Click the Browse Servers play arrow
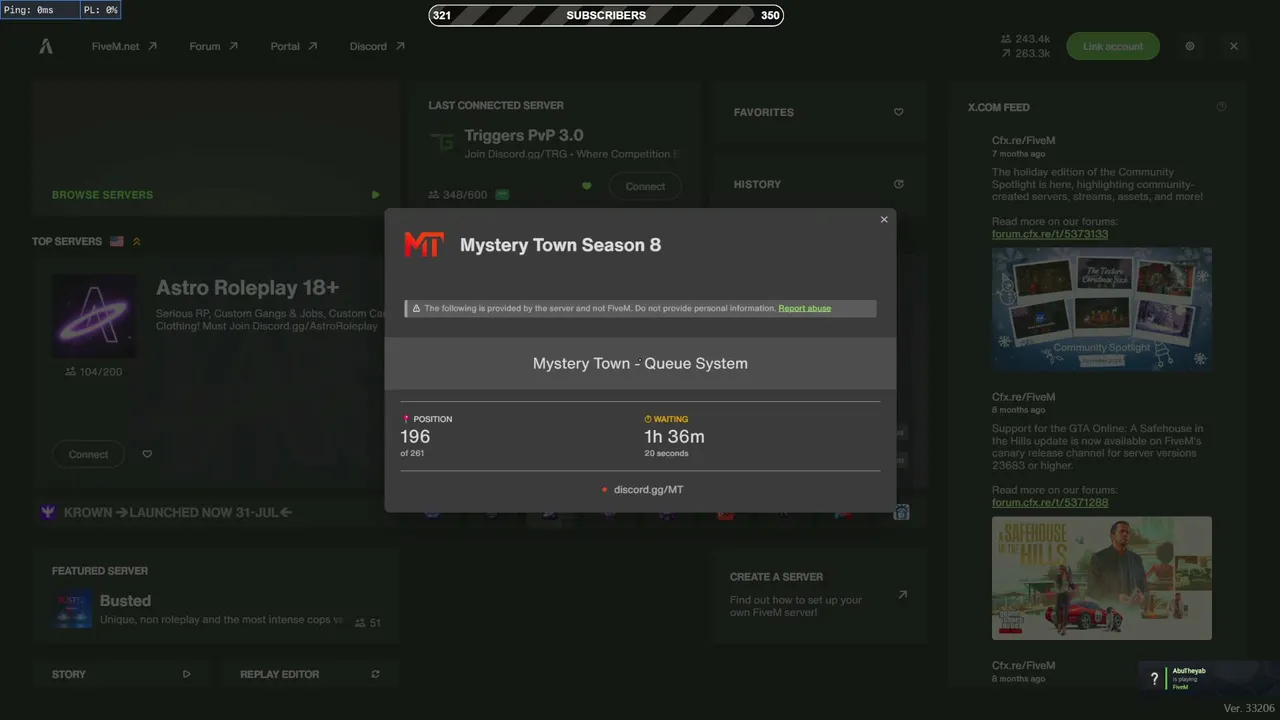 click(x=376, y=195)
